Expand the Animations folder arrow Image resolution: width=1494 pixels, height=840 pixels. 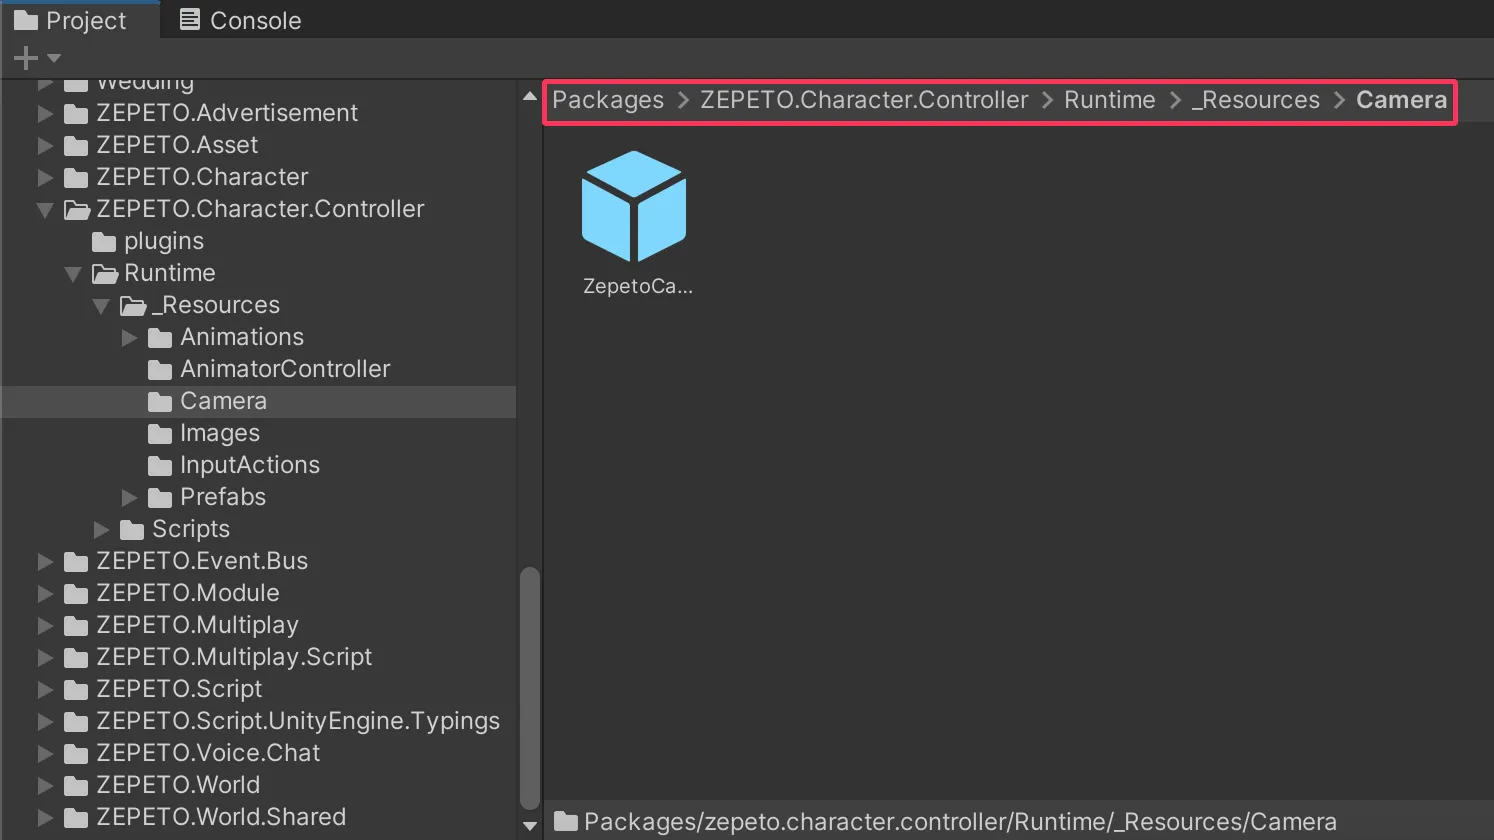129,338
